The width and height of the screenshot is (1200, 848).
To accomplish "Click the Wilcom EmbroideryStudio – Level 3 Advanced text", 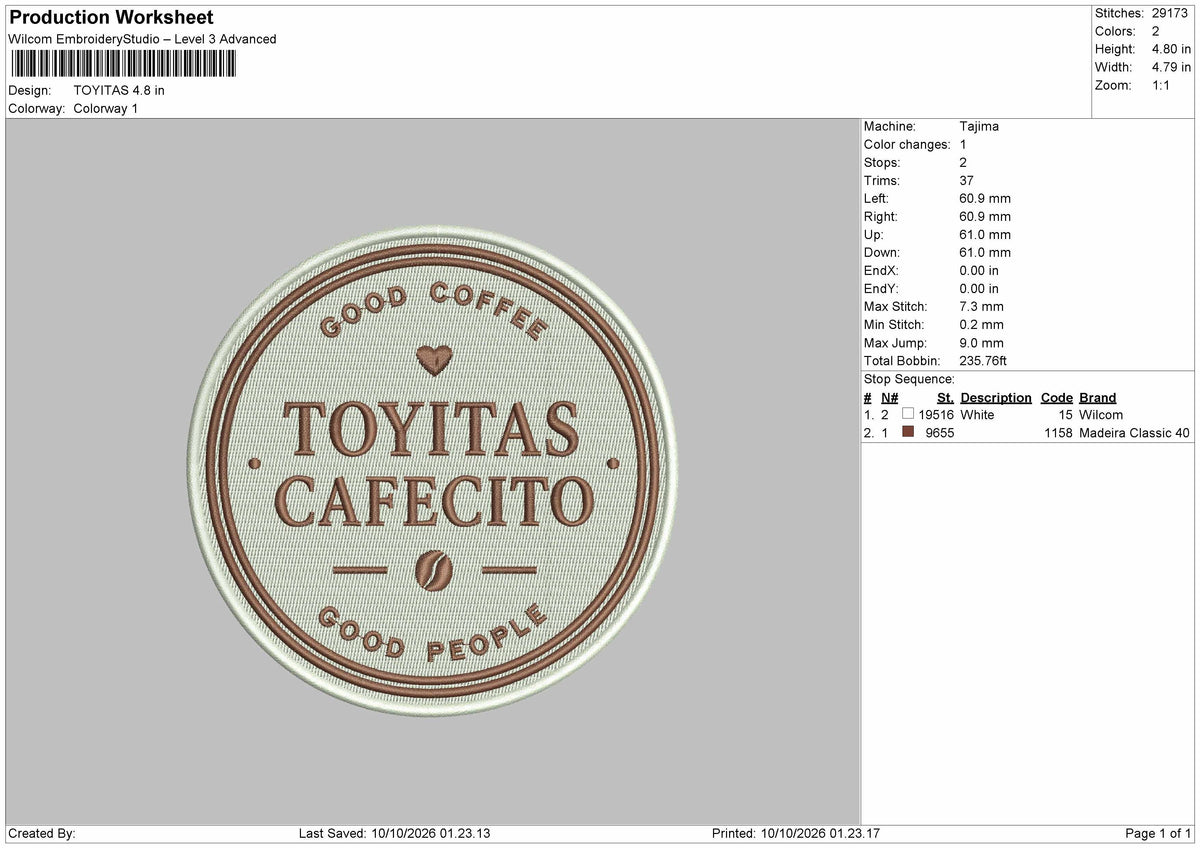I will tap(142, 39).
